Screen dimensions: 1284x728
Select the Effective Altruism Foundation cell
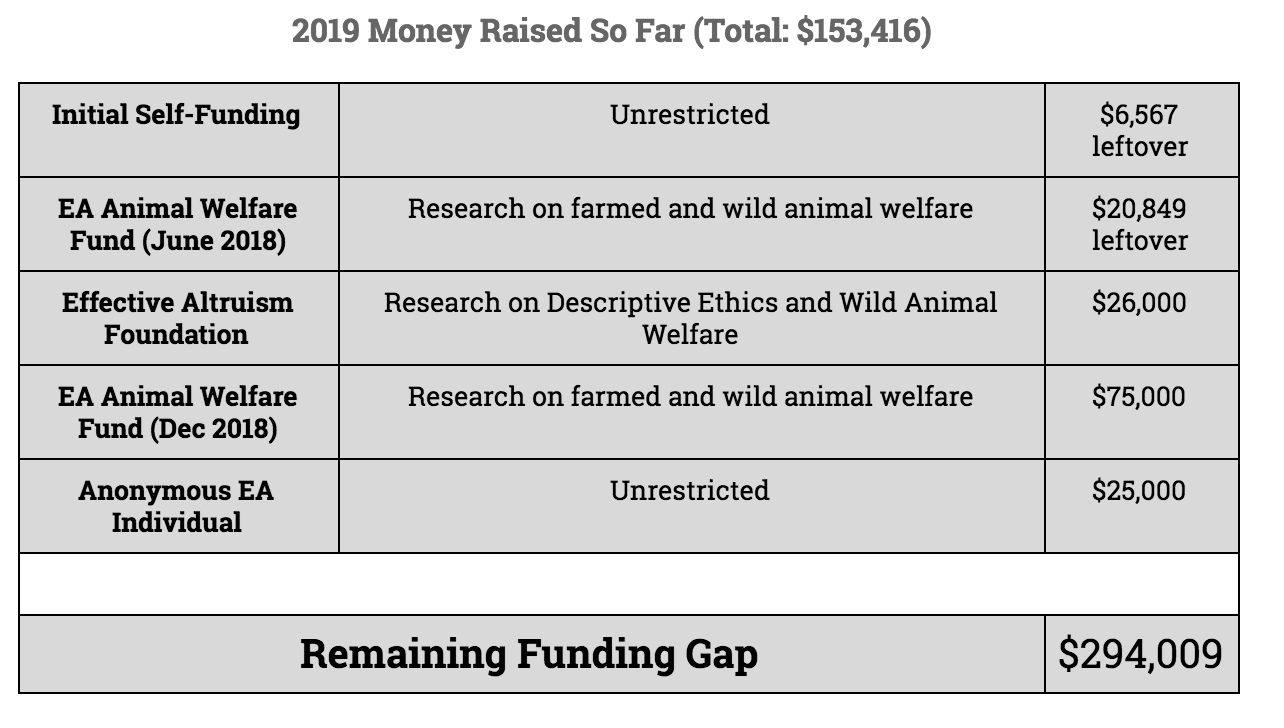tap(177, 318)
